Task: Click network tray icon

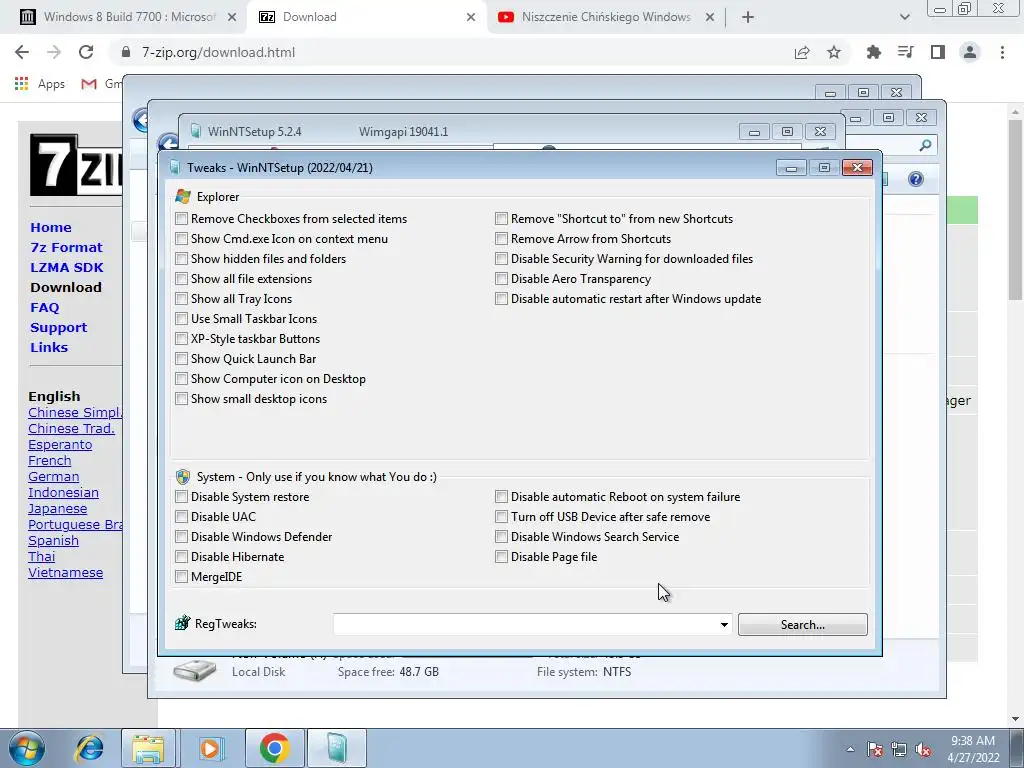Action: [899, 749]
